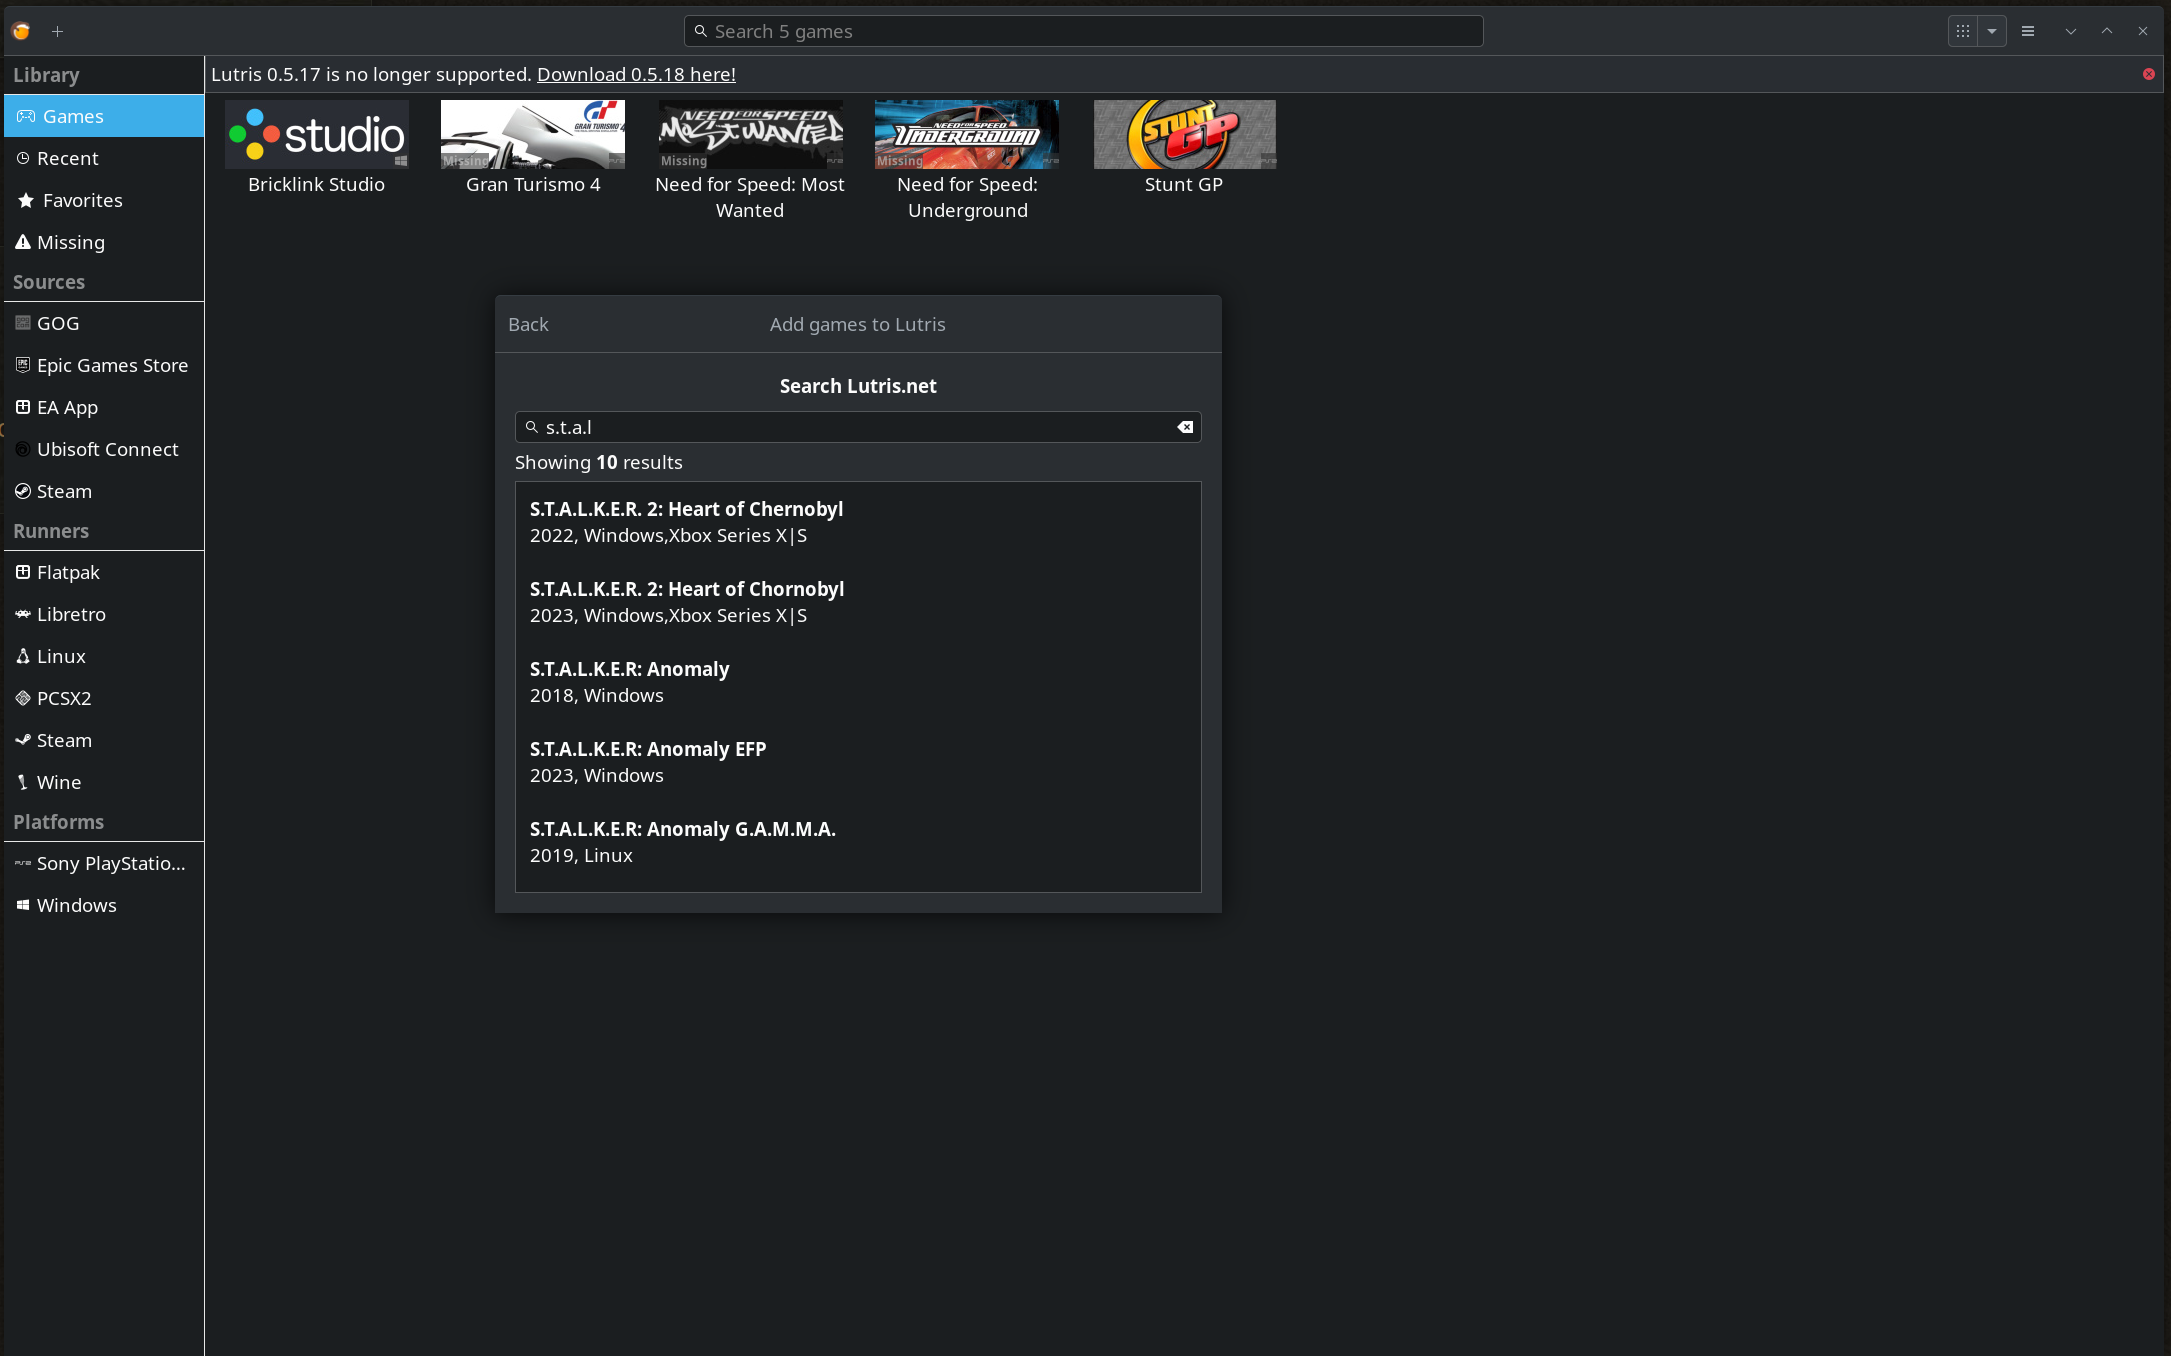
Task: Select the Wine runner
Action: coord(104,782)
